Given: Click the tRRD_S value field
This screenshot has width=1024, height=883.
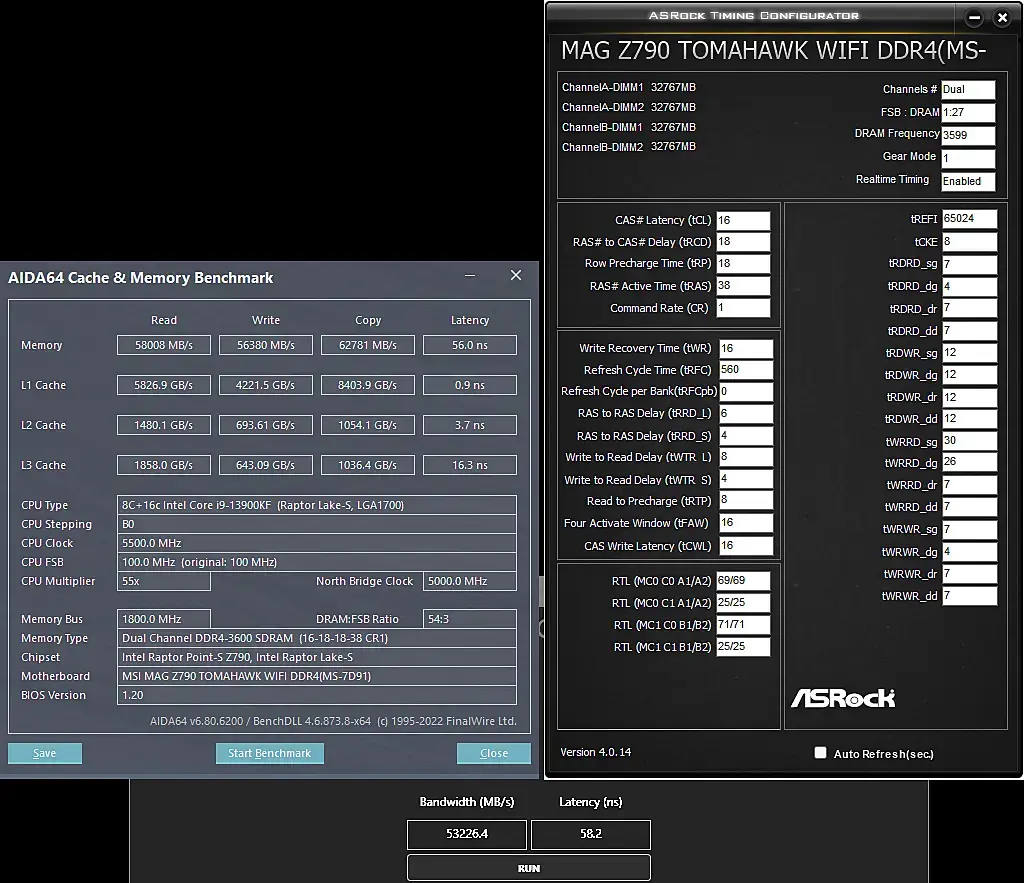Looking at the screenshot, I should coord(746,435).
